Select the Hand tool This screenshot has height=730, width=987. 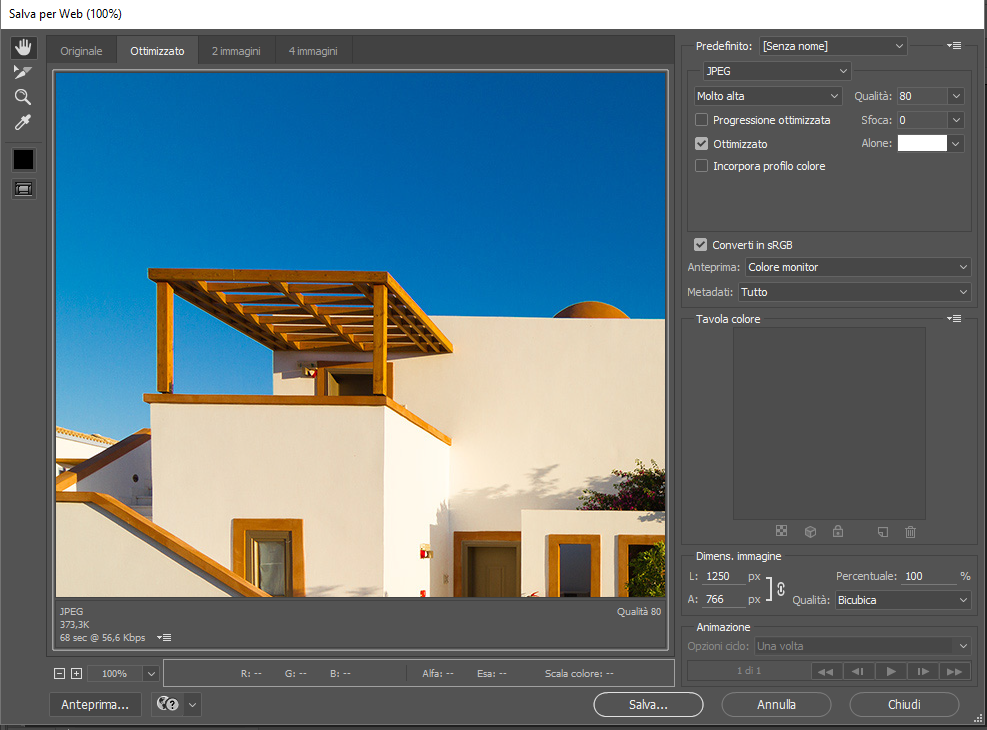tap(22, 47)
